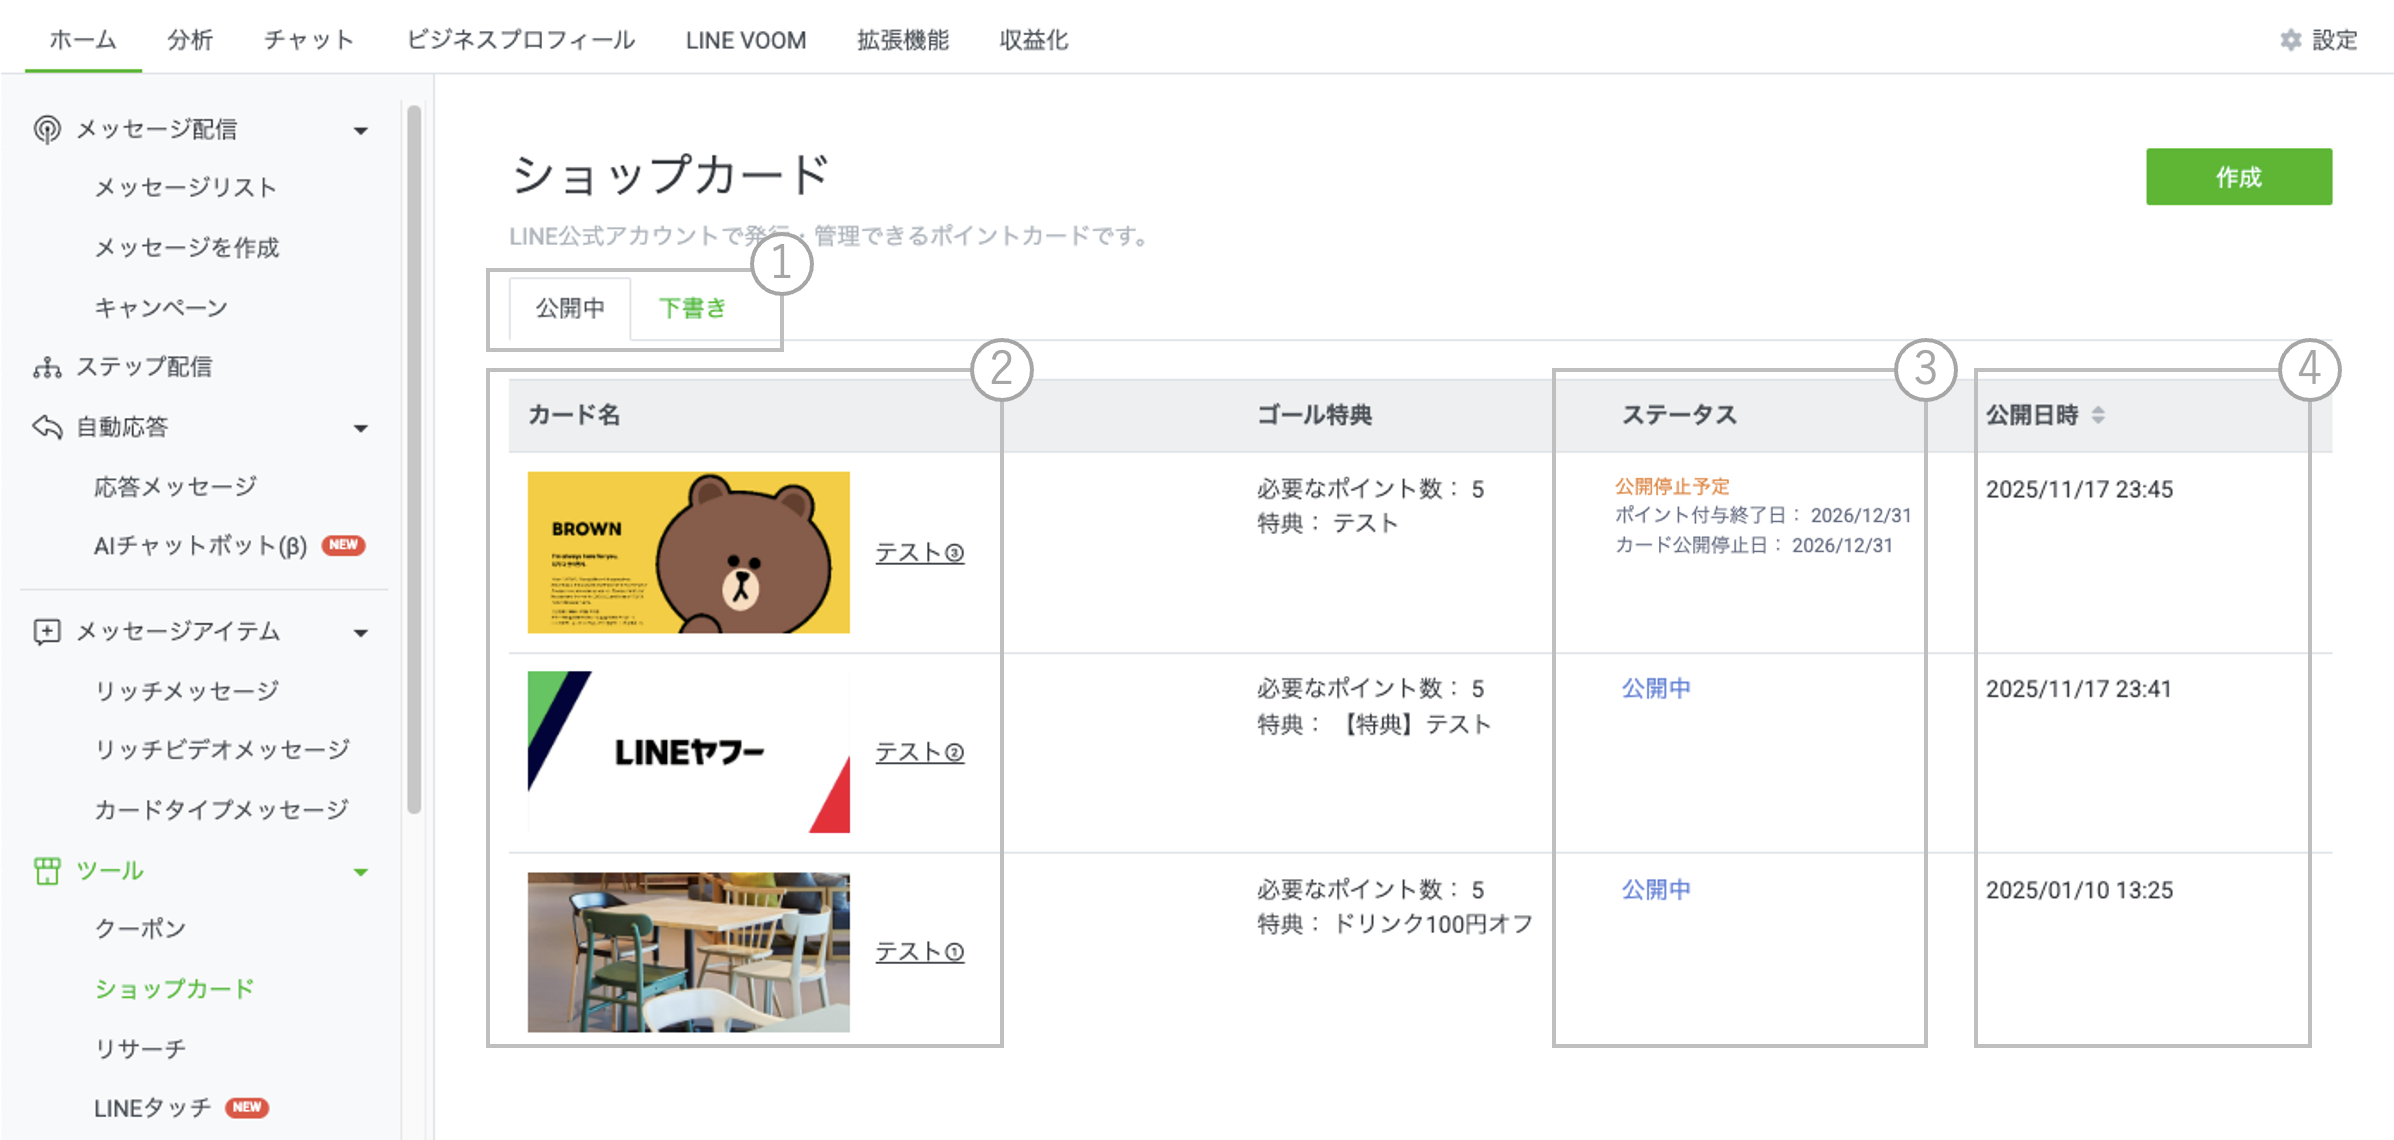2394x1140 pixels.
Task: Click the NEW badge beside LINEタッチ
Action: click(x=246, y=1107)
